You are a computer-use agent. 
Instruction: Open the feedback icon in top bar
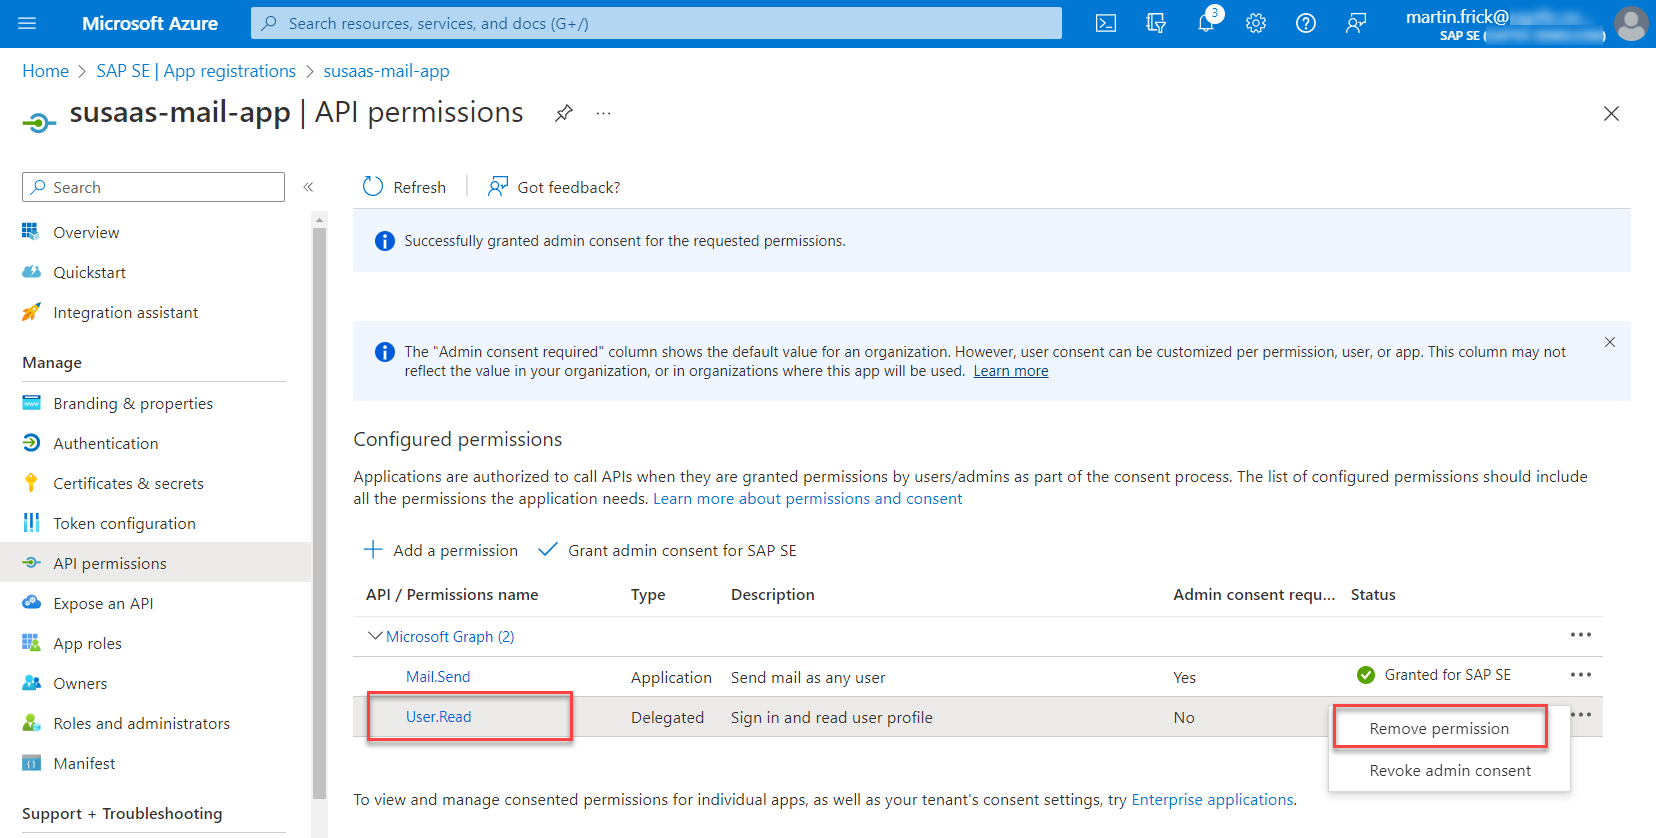(1356, 23)
